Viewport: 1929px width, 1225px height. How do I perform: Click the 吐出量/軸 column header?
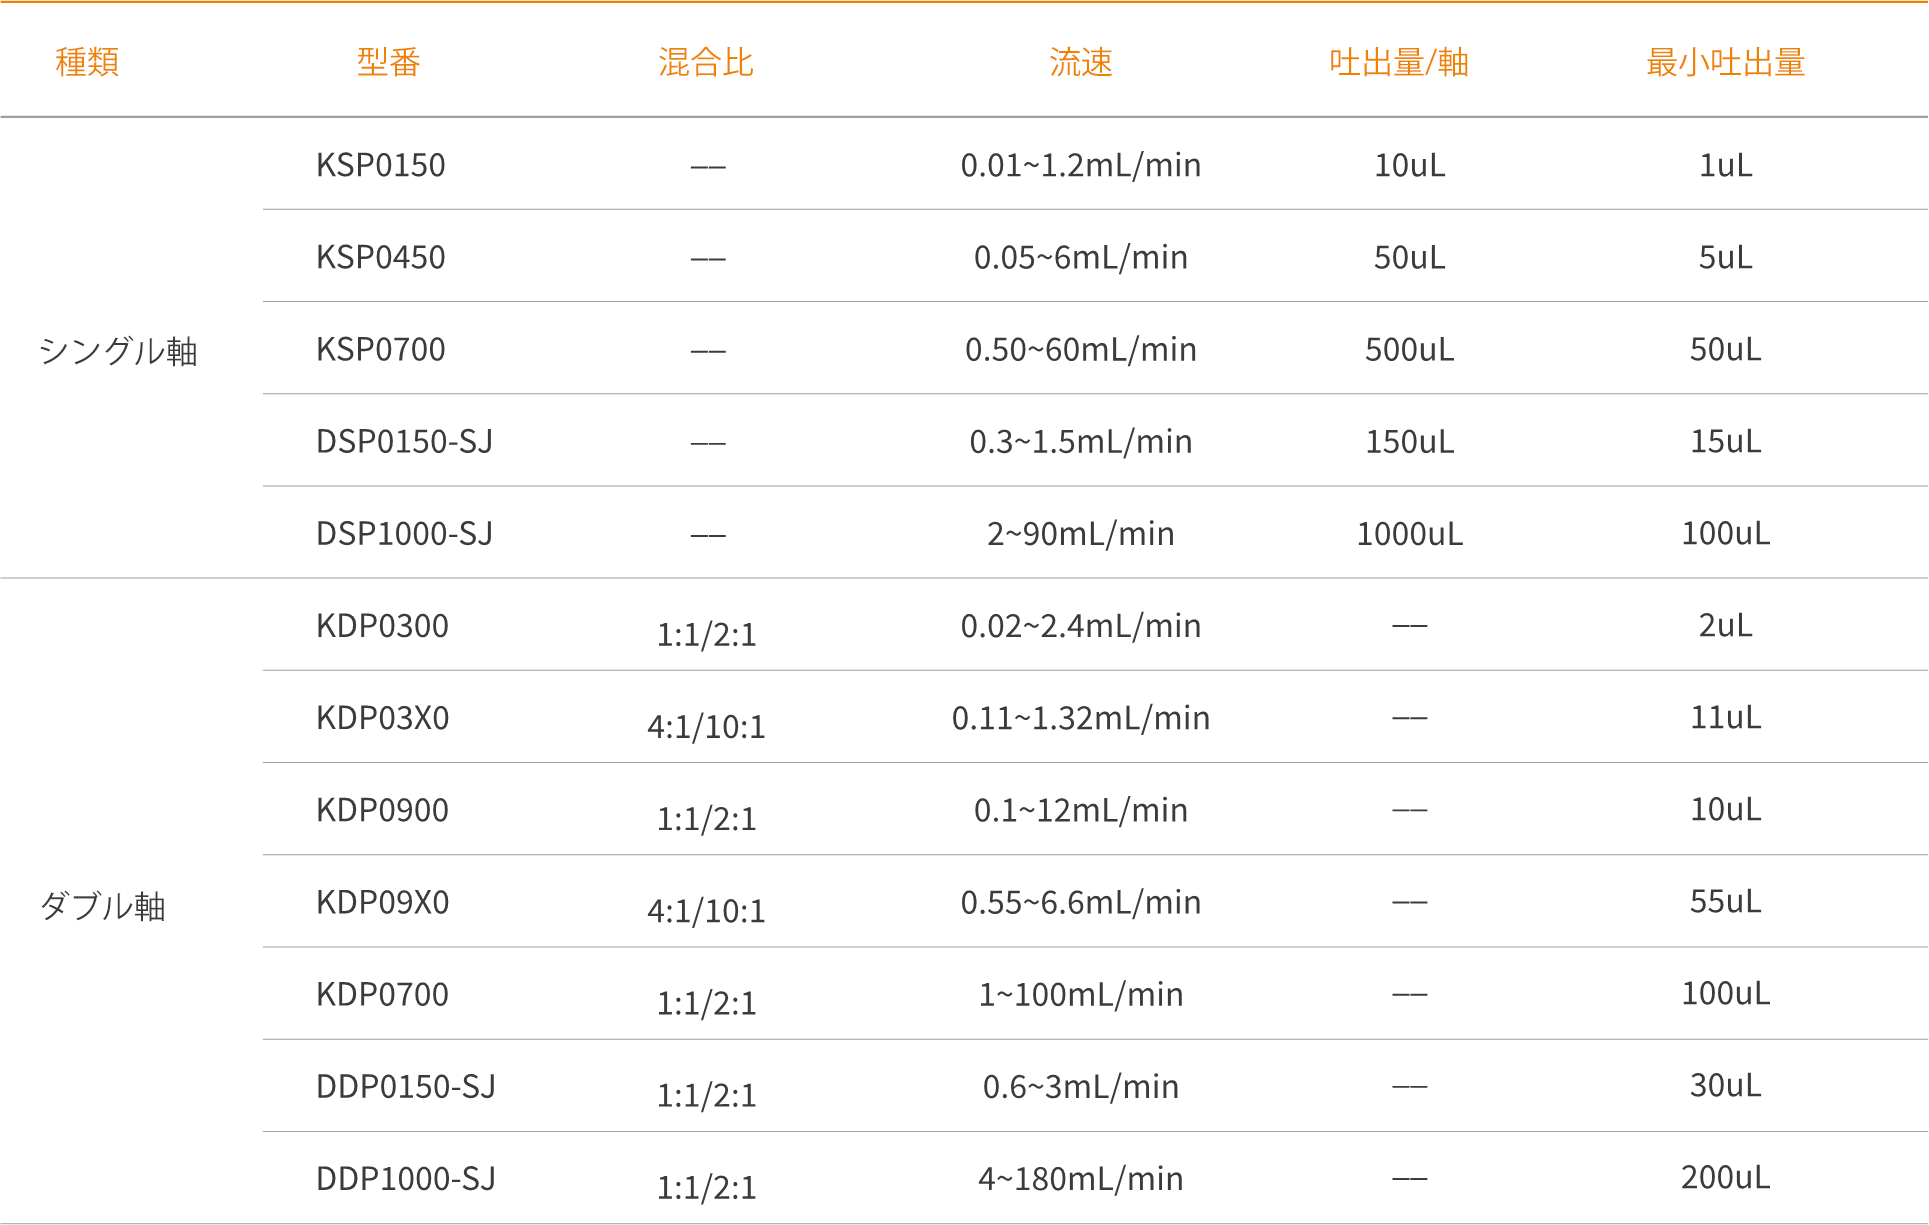1398,62
